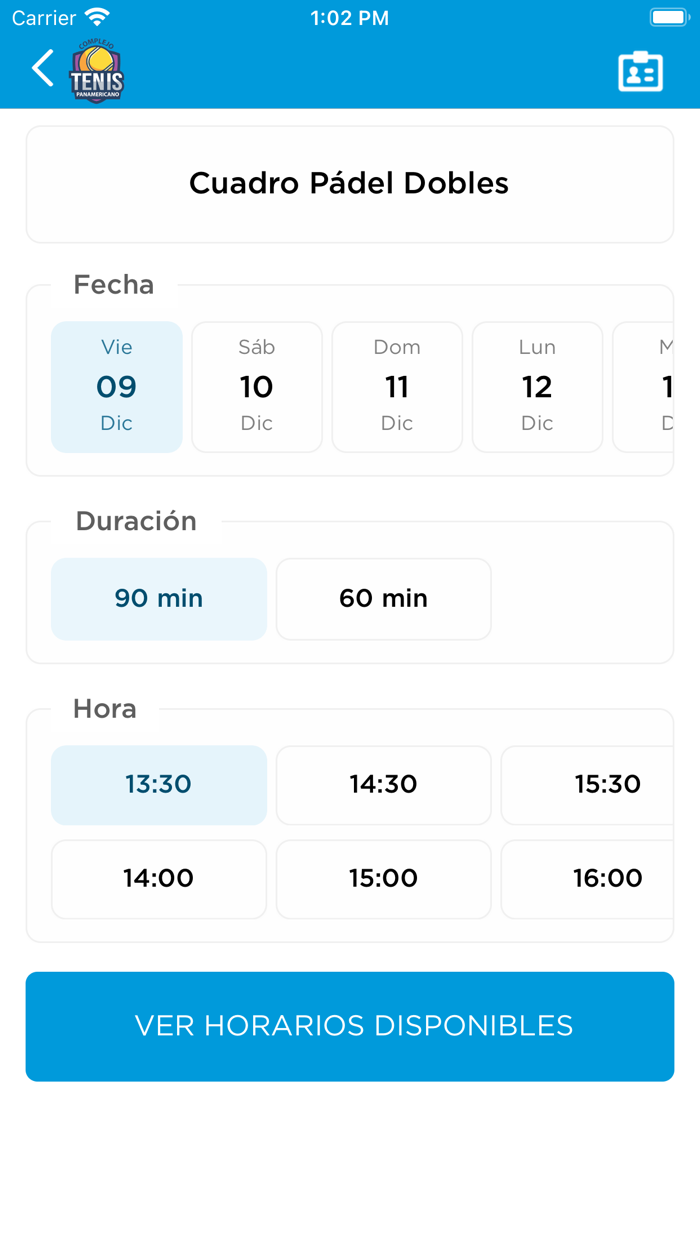Tap the Cuadro Pádel Dobles title card

click(349, 184)
